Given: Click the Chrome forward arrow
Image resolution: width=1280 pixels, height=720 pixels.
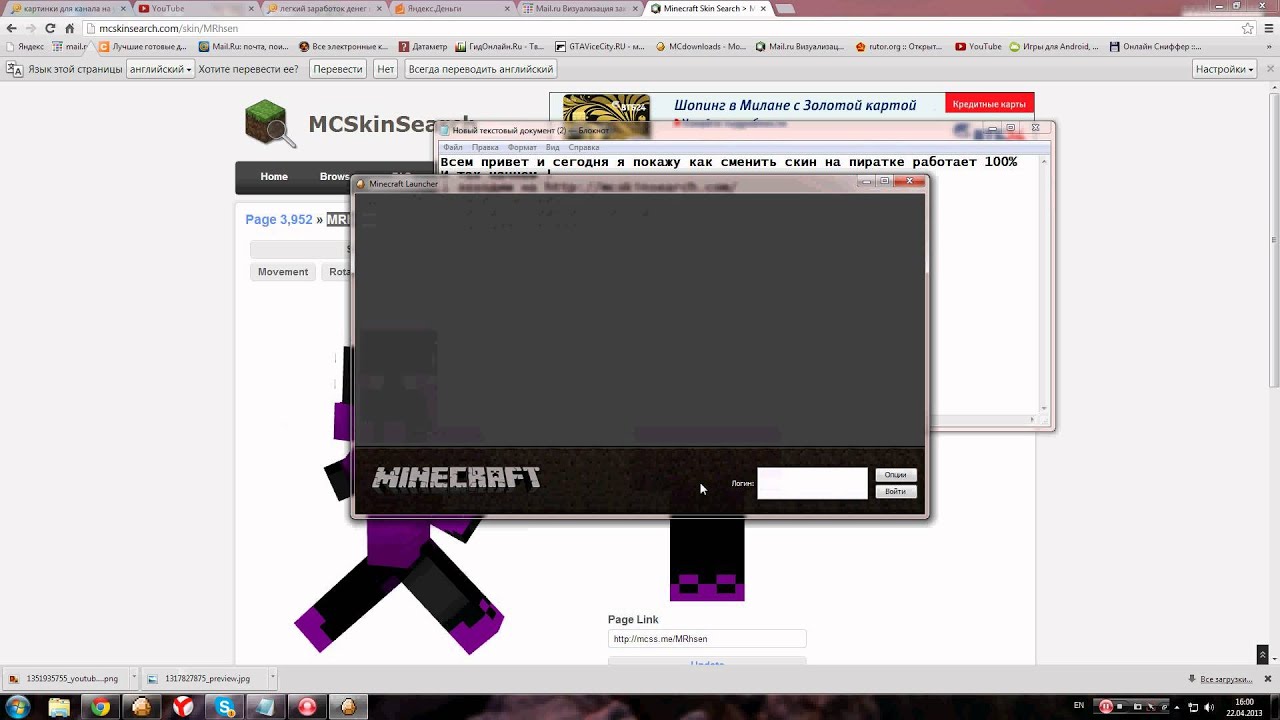Looking at the screenshot, I should (x=30, y=28).
